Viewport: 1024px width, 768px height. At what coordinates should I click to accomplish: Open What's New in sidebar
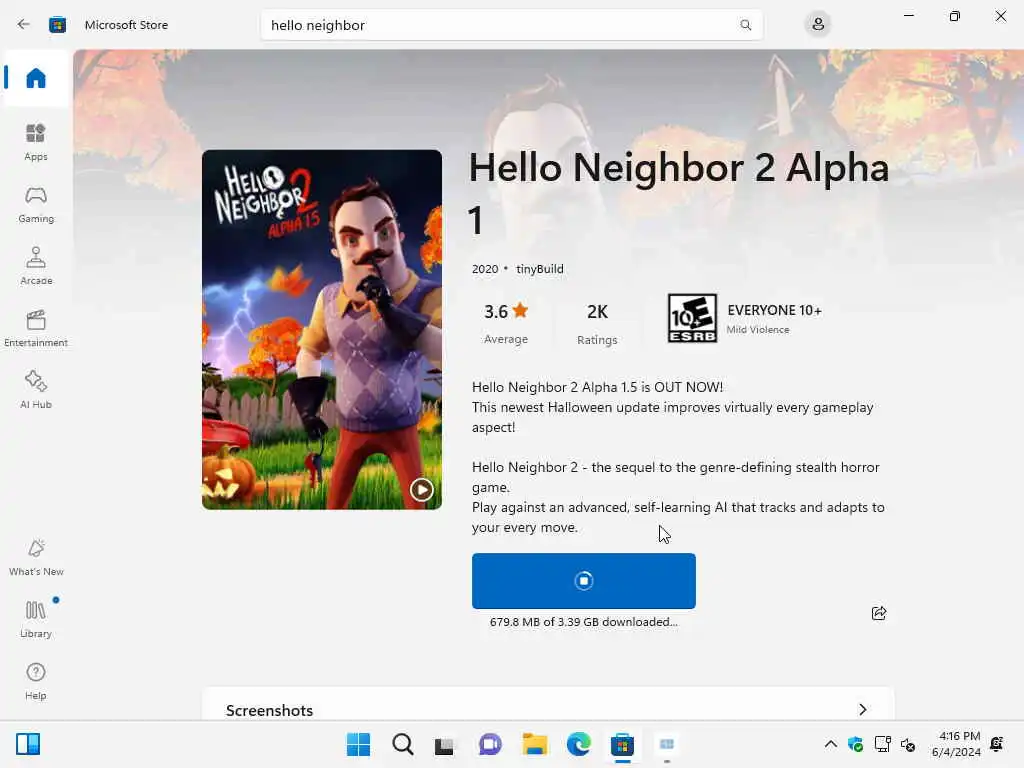[36, 558]
